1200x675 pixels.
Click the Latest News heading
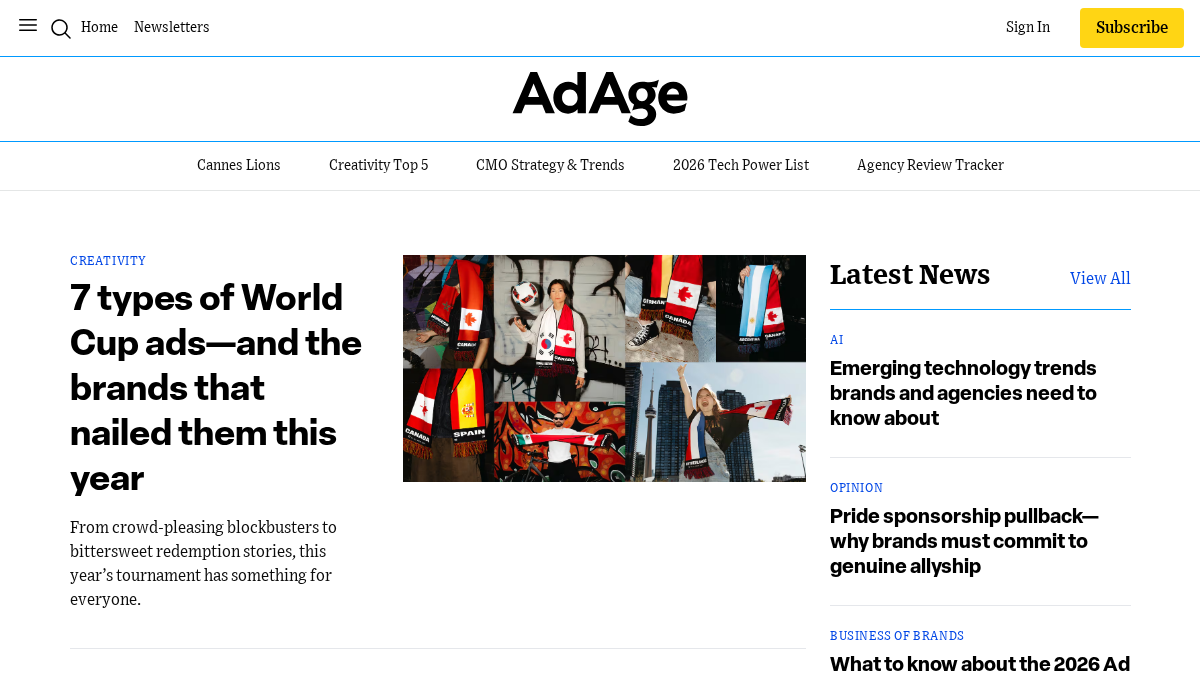pos(910,275)
